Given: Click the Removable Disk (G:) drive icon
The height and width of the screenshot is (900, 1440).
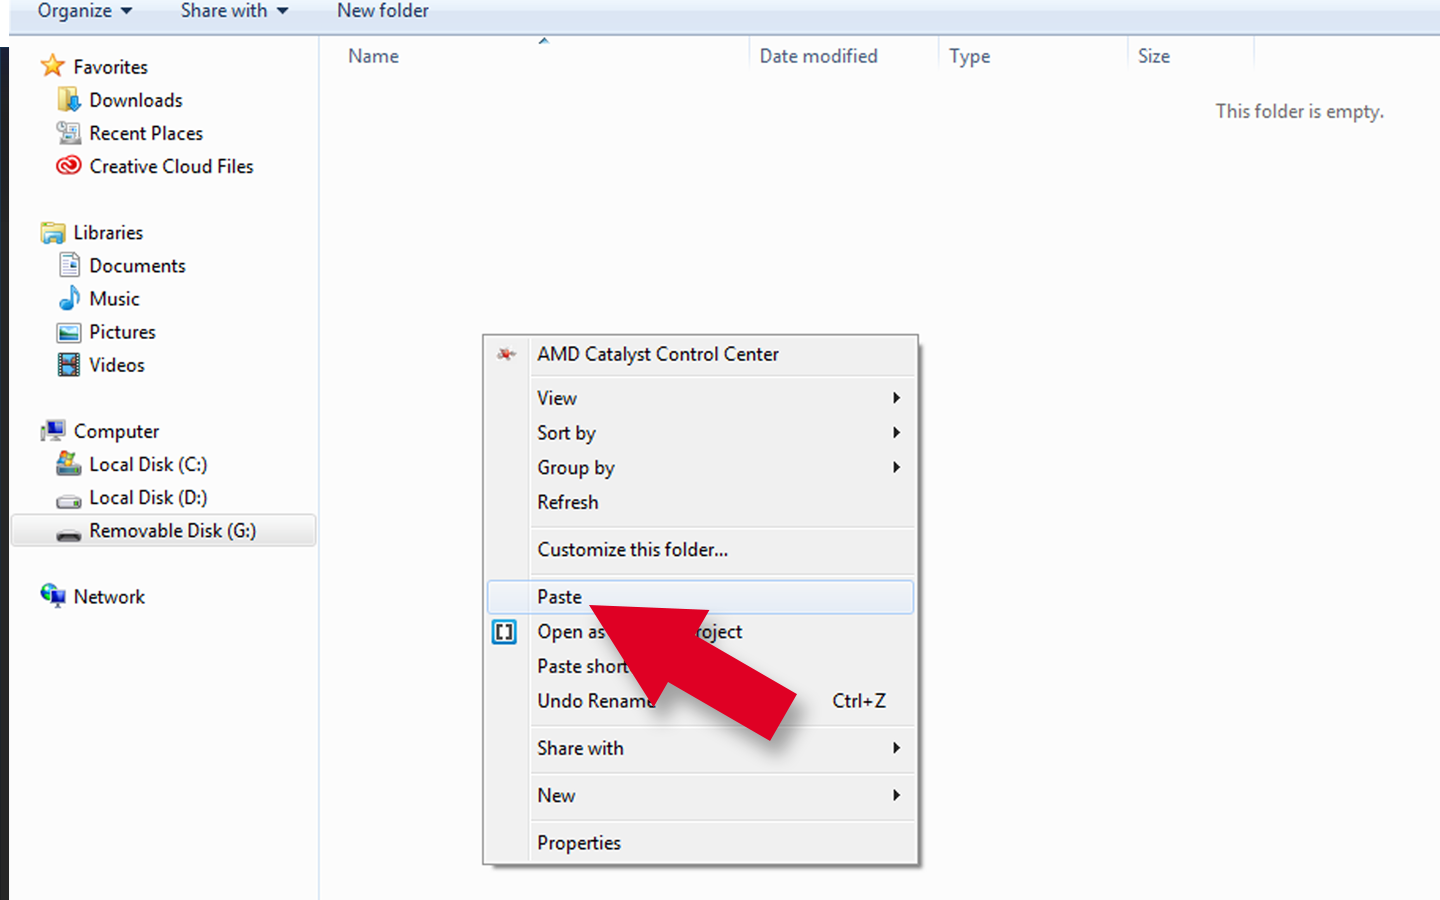Looking at the screenshot, I should coord(68,533).
